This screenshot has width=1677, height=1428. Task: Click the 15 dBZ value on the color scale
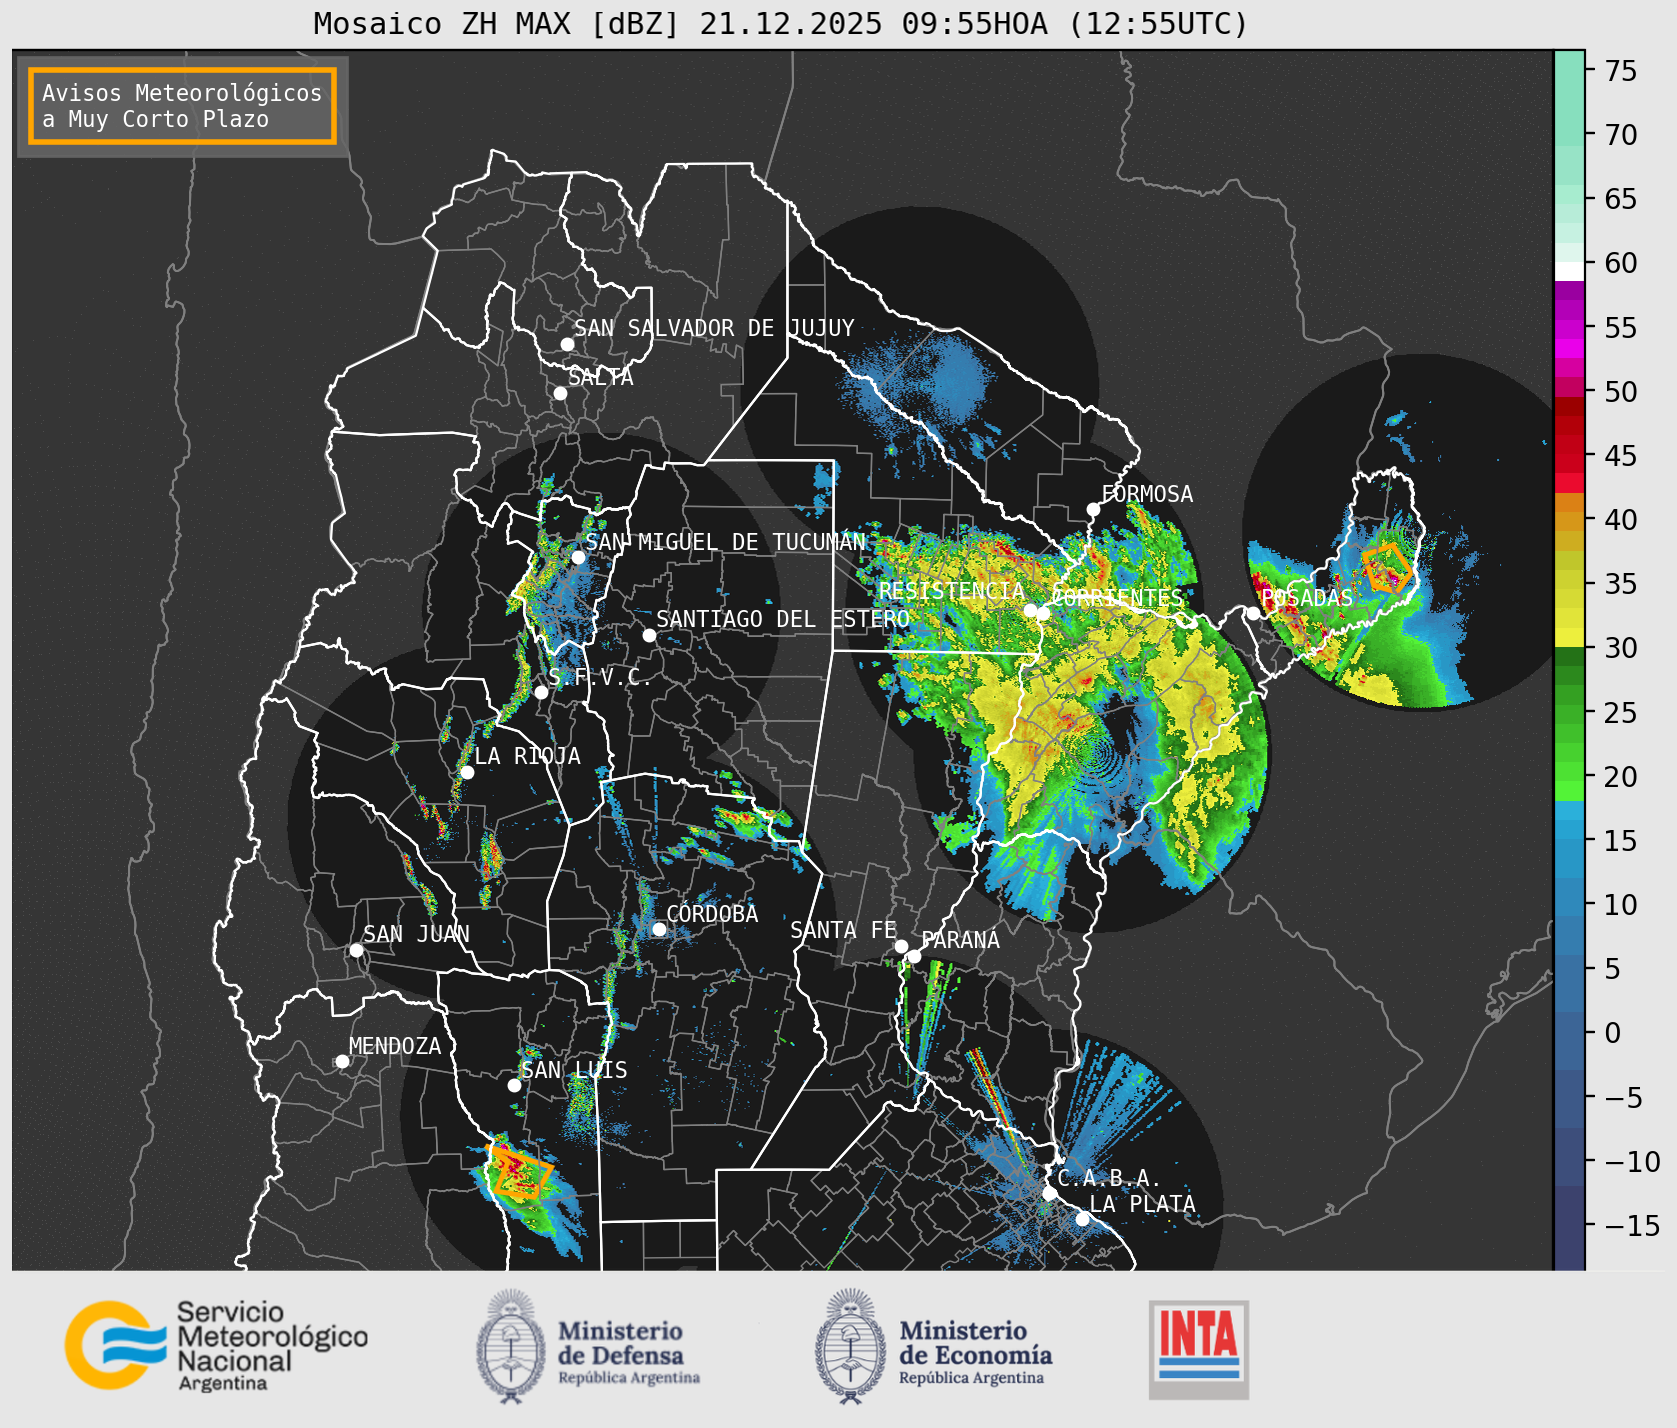[x=1621, y=841]
